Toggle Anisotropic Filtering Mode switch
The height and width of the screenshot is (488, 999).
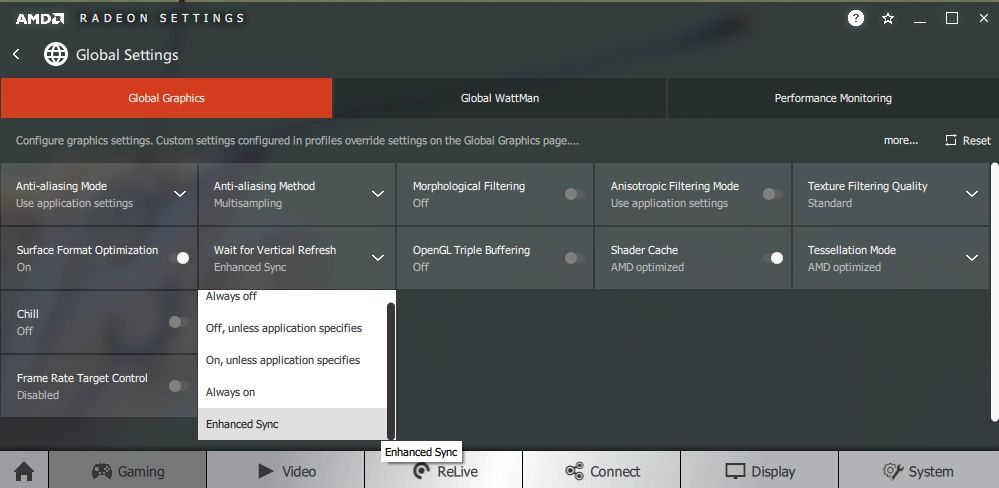[x=772, y=194]
